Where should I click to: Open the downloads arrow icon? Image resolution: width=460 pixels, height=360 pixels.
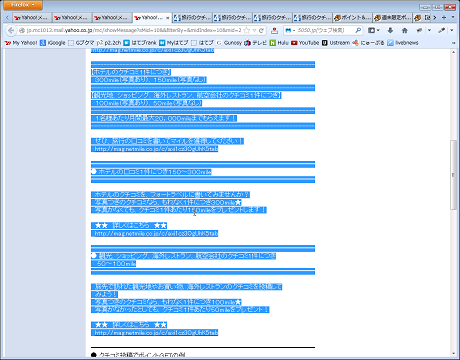pyautogui.click(x=390, y=30)
